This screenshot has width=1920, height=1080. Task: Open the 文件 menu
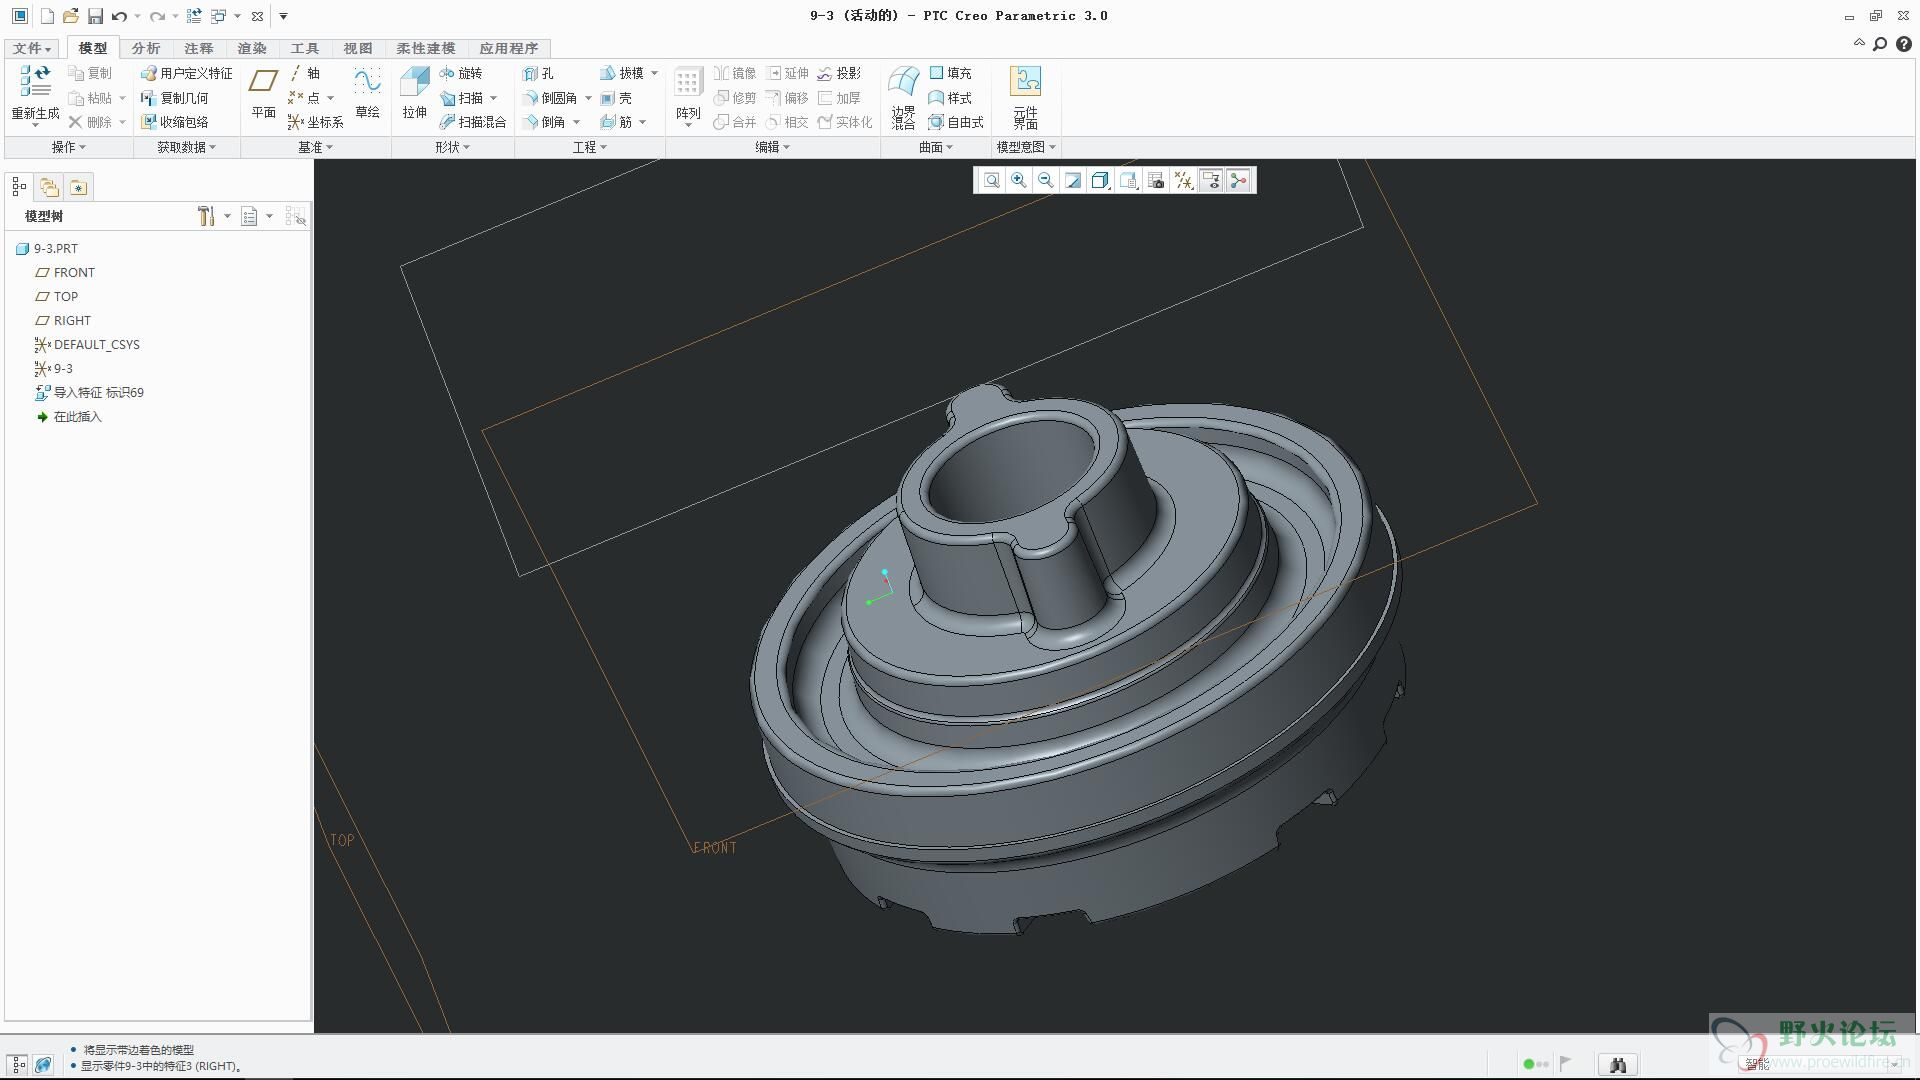(x=32, y=48)
